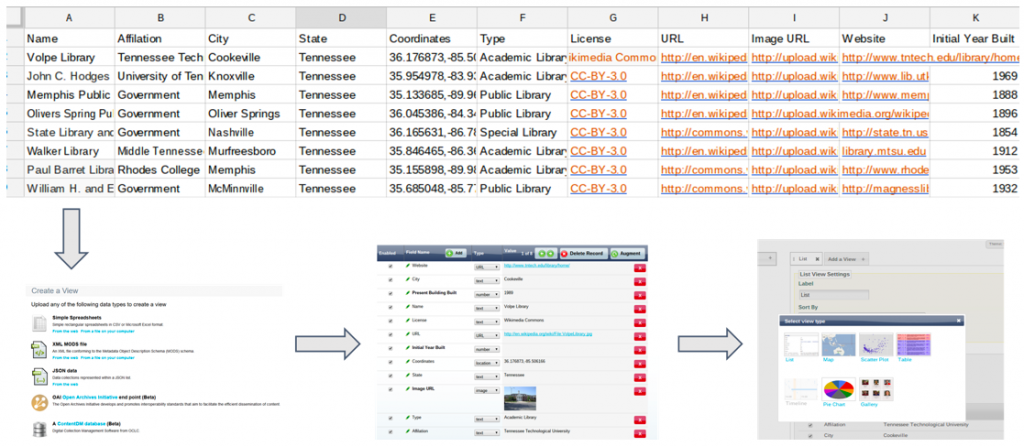The image size is (1024, 447).
Task: Pick the Scatter Plot view type
Action: point(876,344)
